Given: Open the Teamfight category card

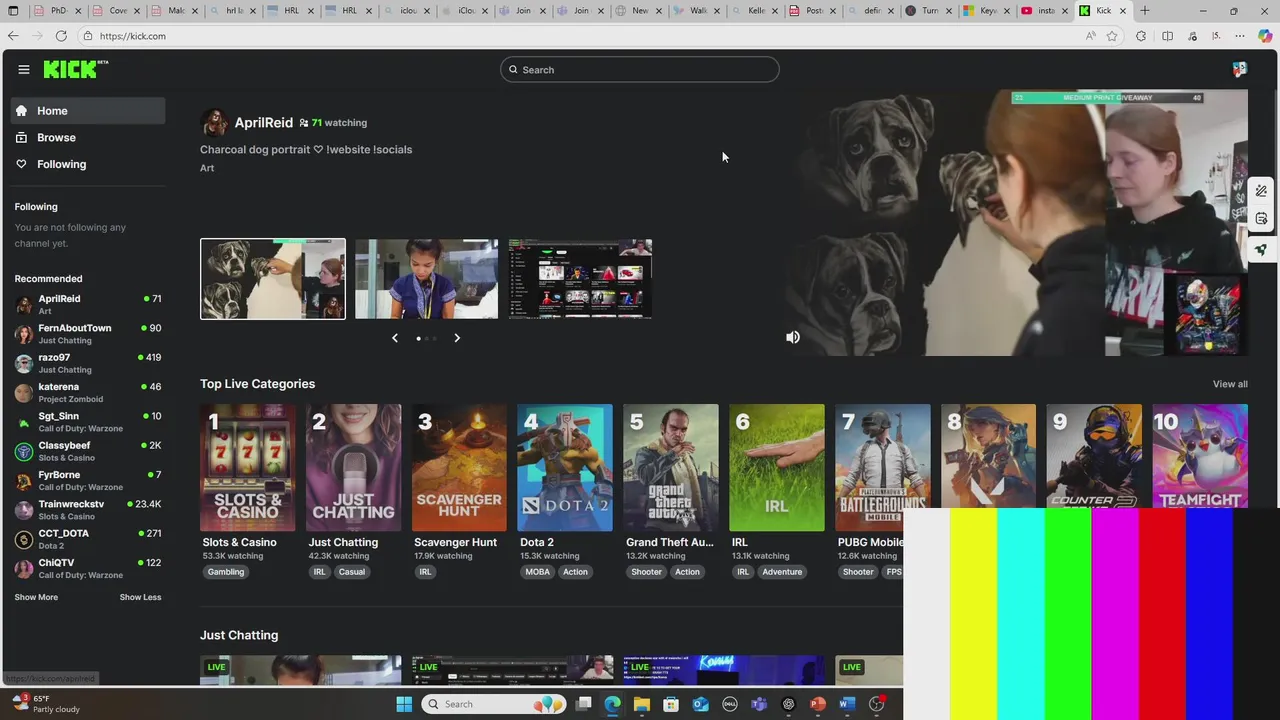Looking at the screenshot, I should click(1200, 456).
